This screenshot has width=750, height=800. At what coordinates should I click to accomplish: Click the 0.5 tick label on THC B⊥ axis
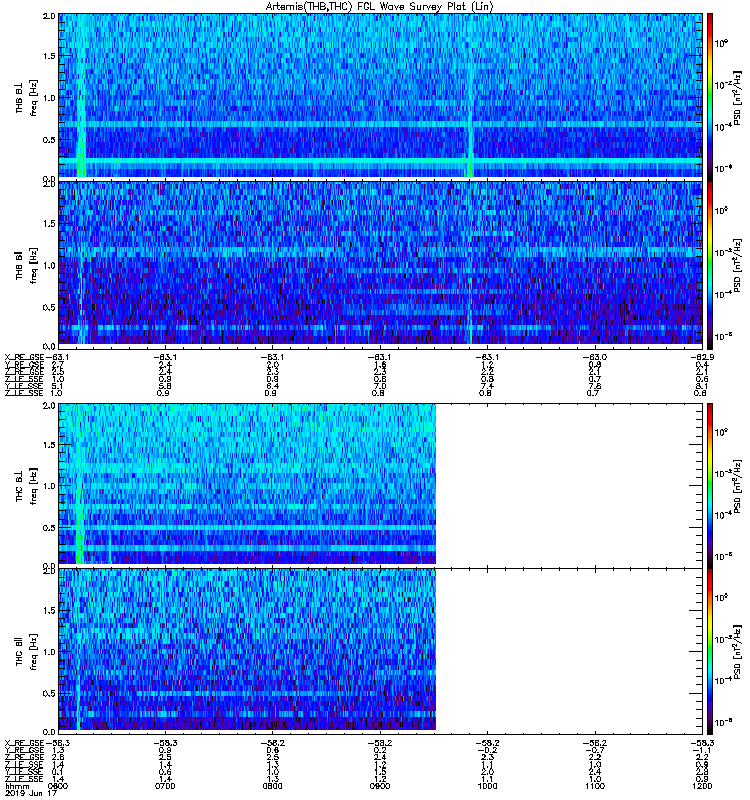(49, 528)
